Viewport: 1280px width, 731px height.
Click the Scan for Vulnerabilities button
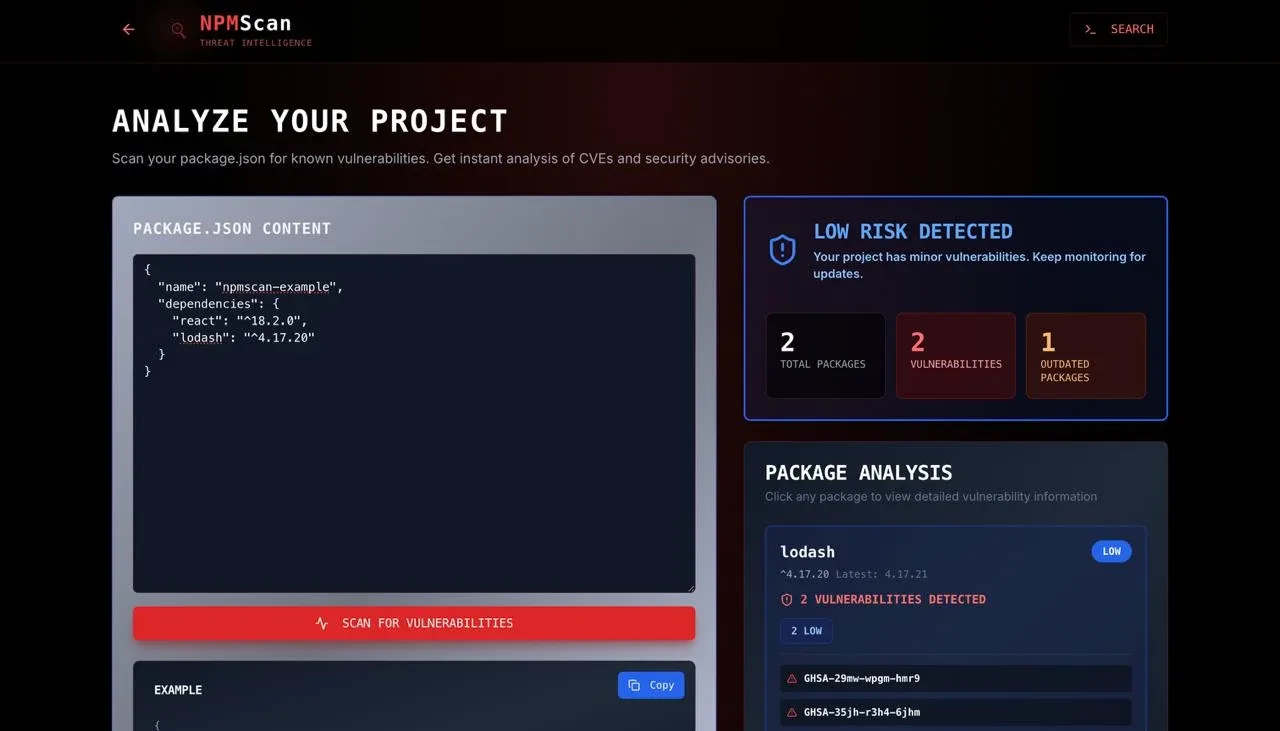414,623
